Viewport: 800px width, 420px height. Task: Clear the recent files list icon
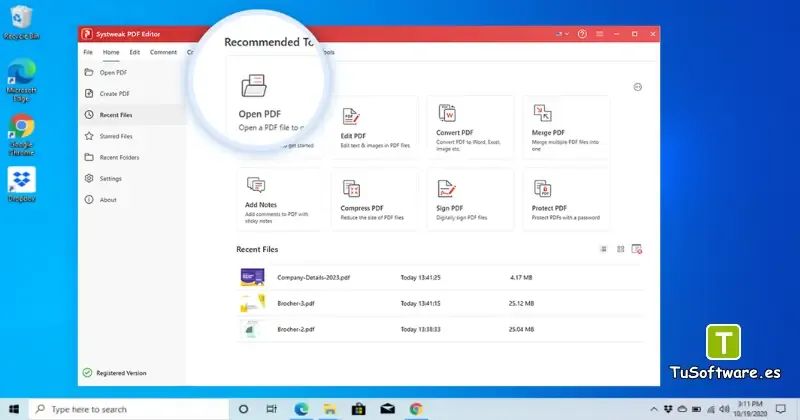click(637, 249)
